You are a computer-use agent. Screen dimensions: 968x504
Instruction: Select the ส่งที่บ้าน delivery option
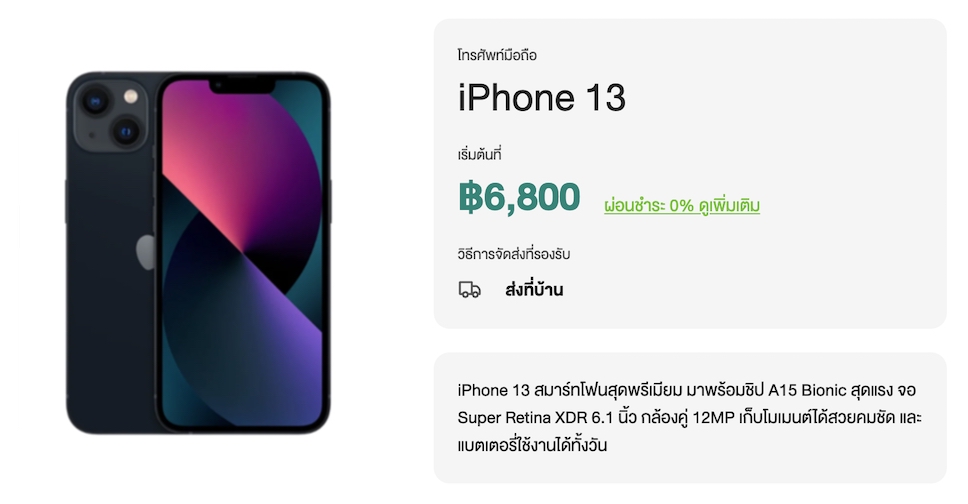coord(534,290)
